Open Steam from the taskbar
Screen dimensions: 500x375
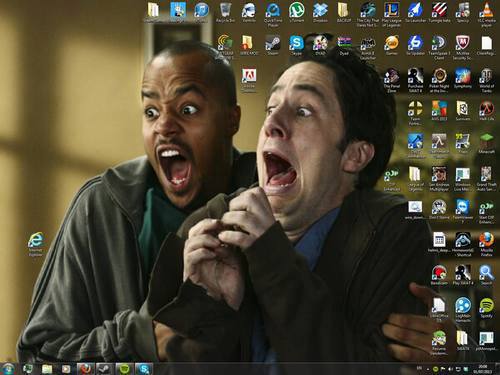(104, 369)
